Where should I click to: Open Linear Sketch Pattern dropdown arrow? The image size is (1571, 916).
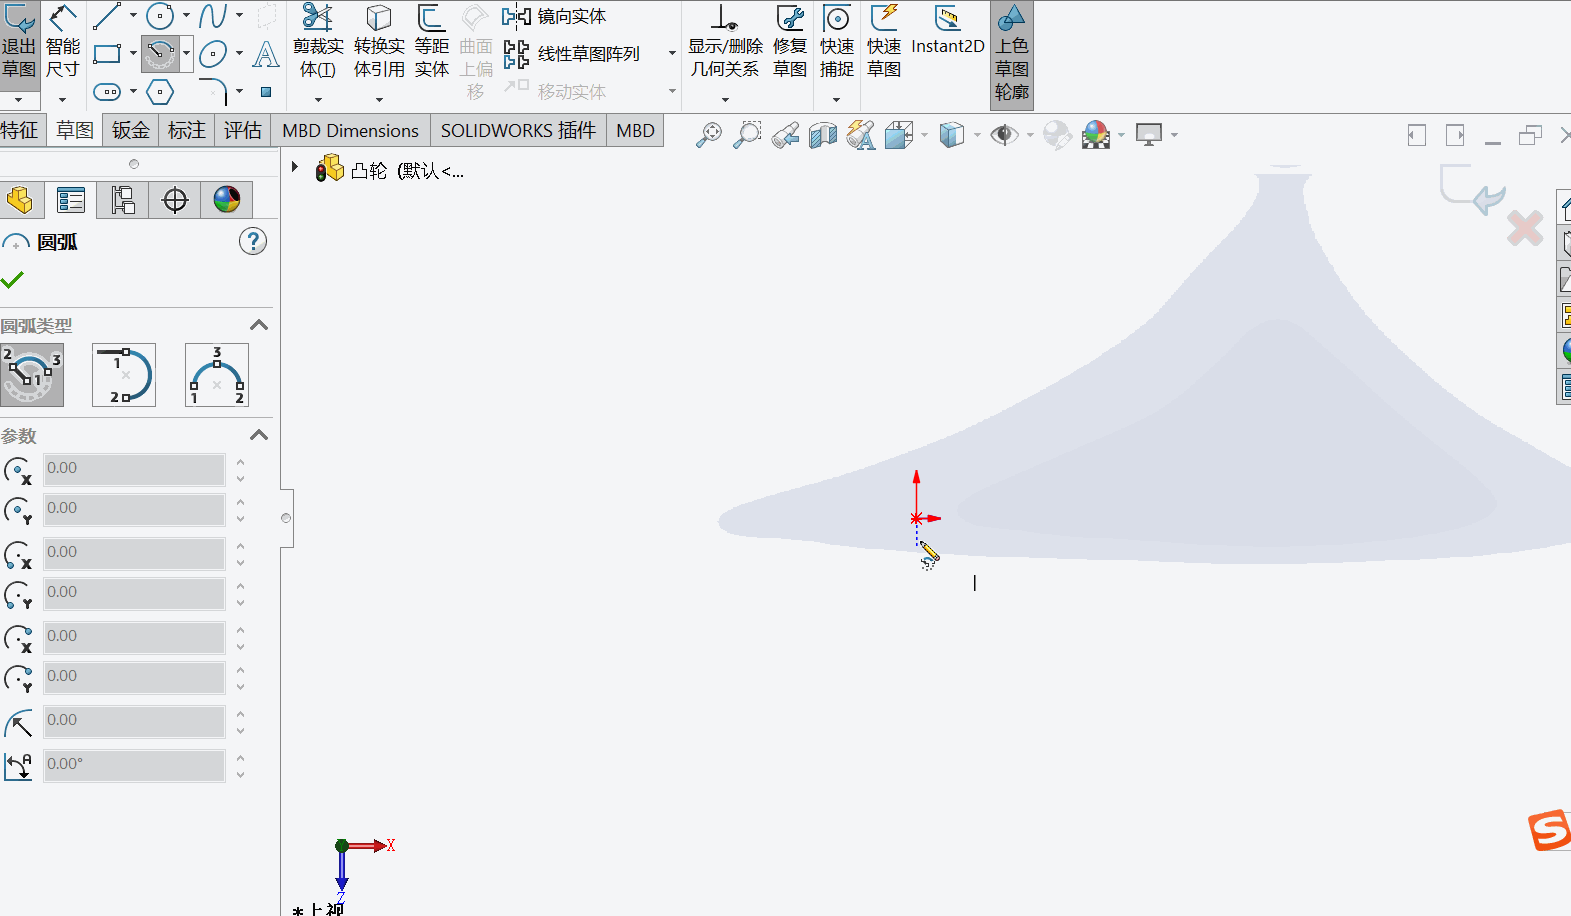pyautogui.click(x=672, y=53)
